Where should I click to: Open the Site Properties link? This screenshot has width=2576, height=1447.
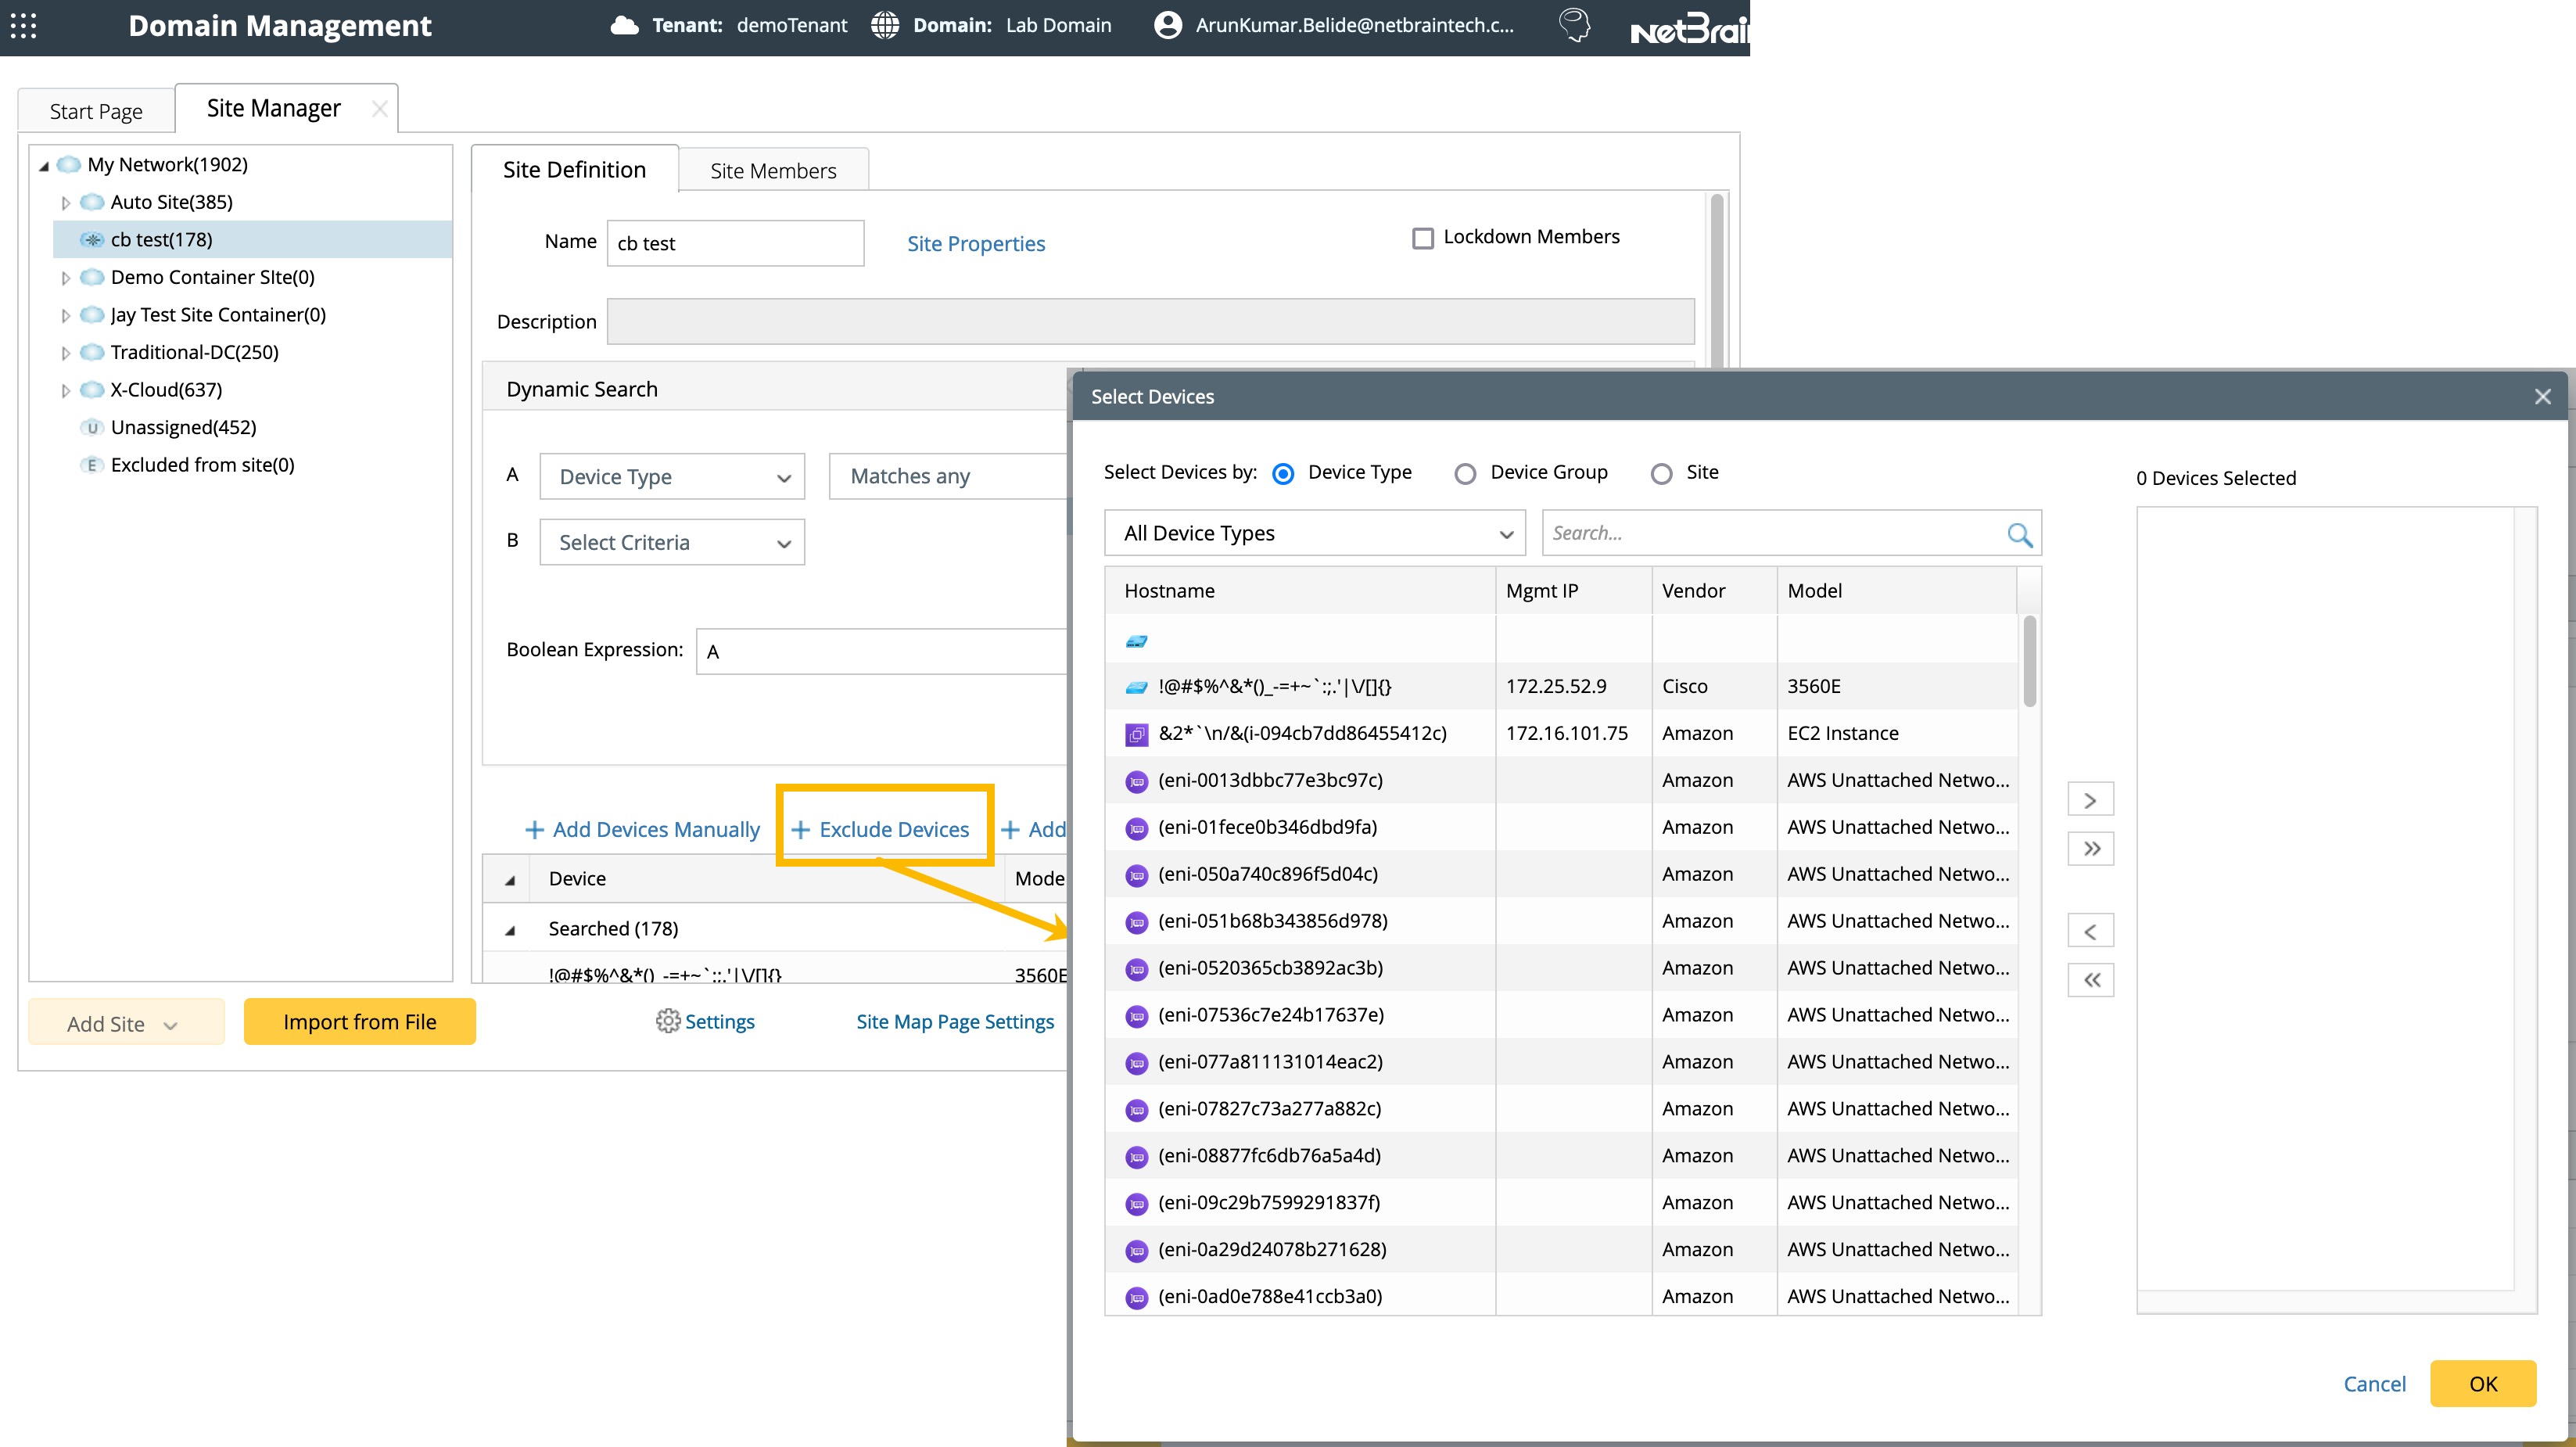point(975,244)
